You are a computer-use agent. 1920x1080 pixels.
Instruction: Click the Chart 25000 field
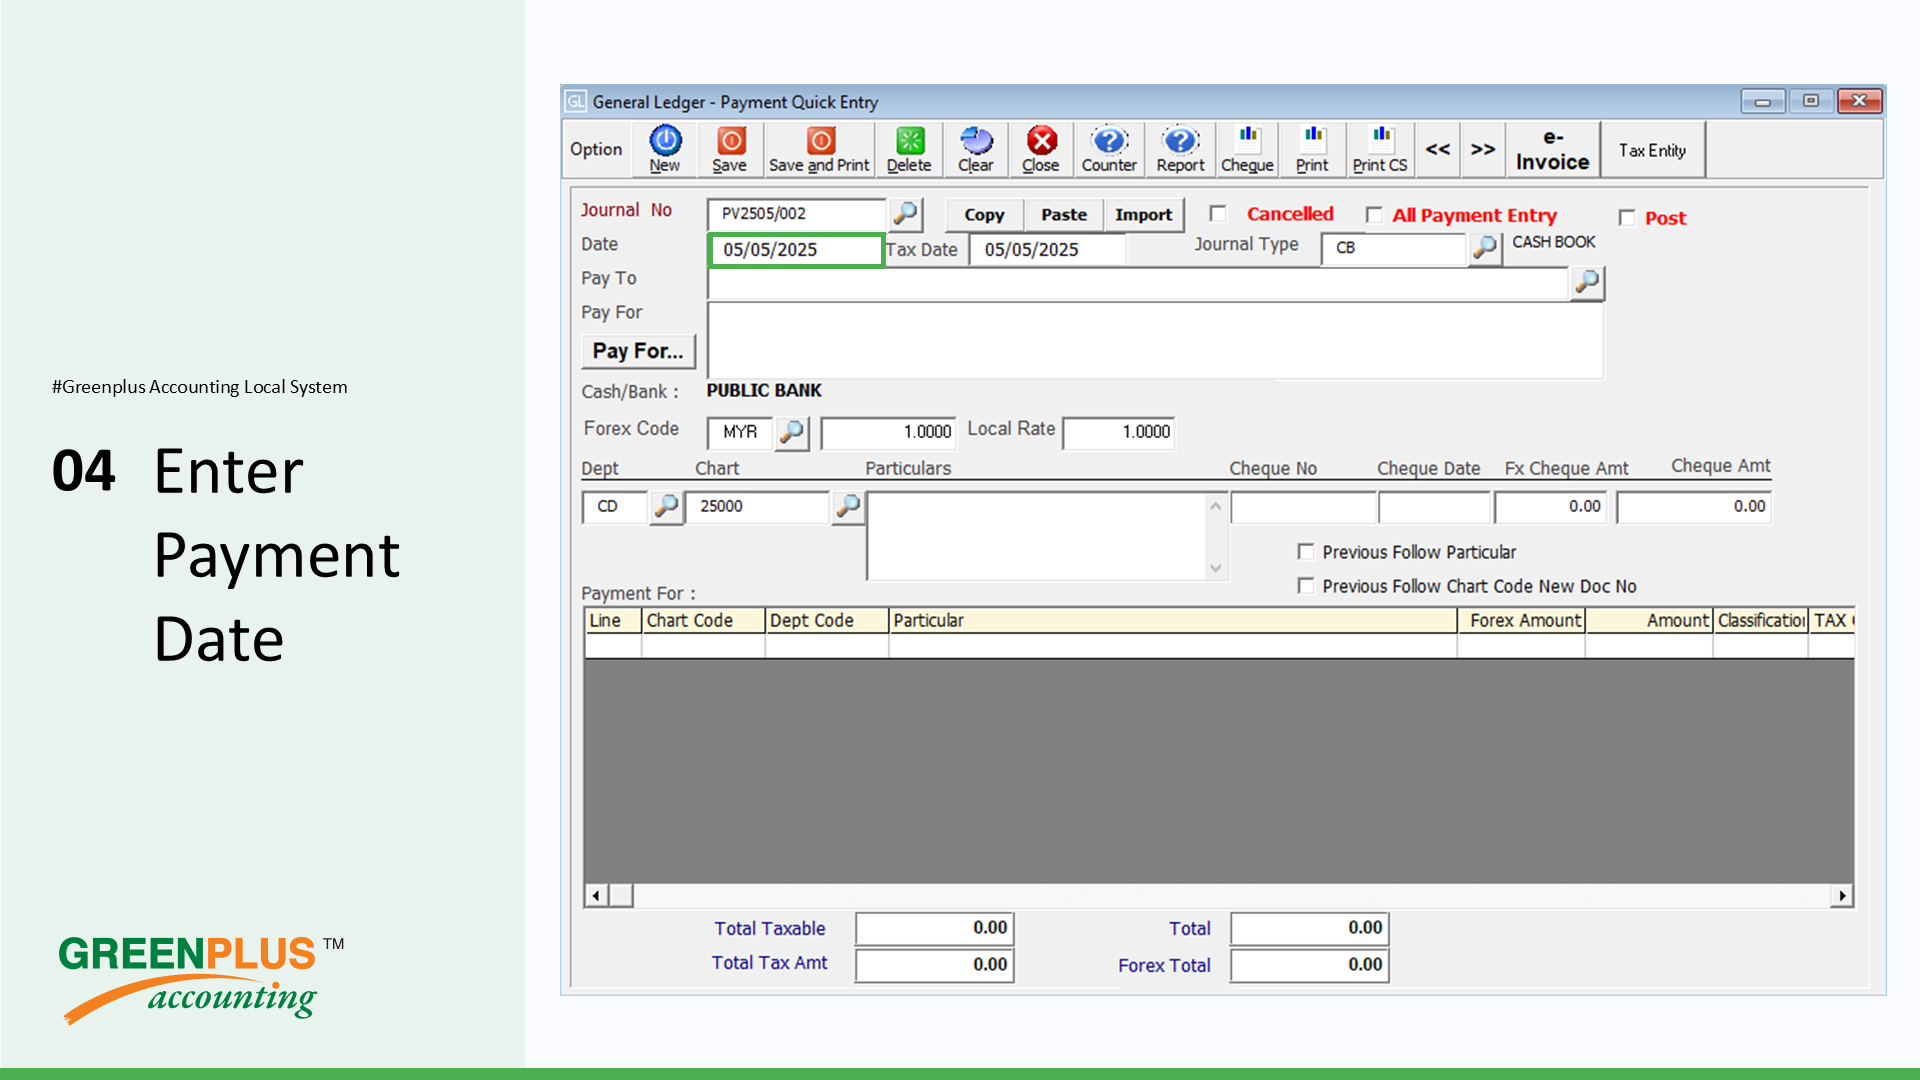[x=758, y=507]
